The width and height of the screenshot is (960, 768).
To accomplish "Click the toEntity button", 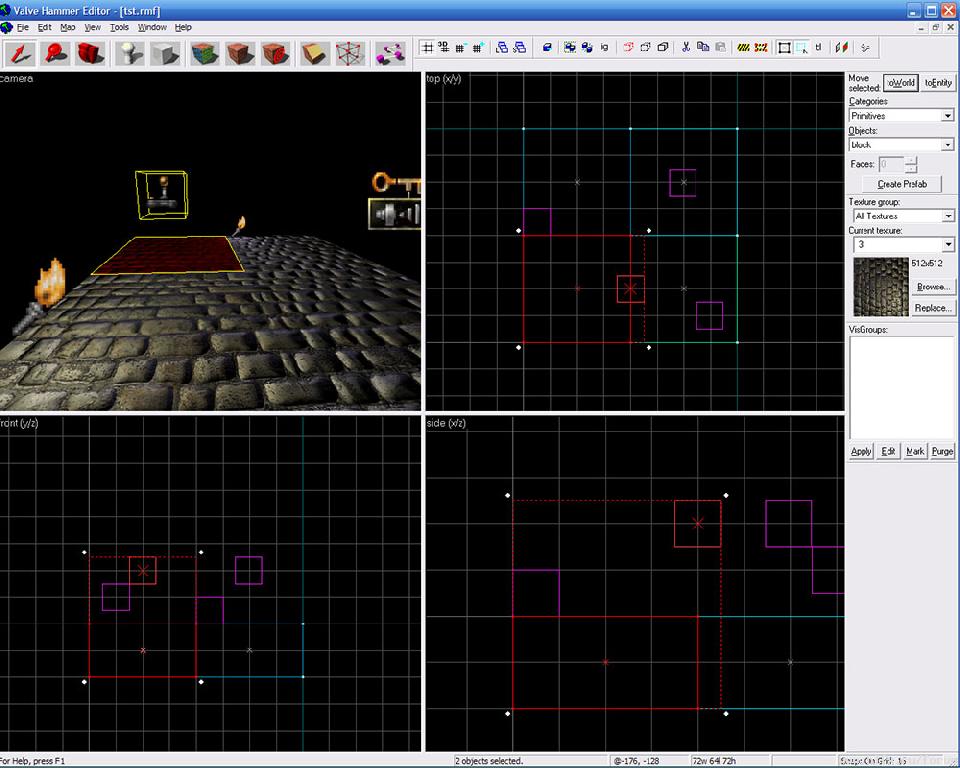I will click(937, 83).
